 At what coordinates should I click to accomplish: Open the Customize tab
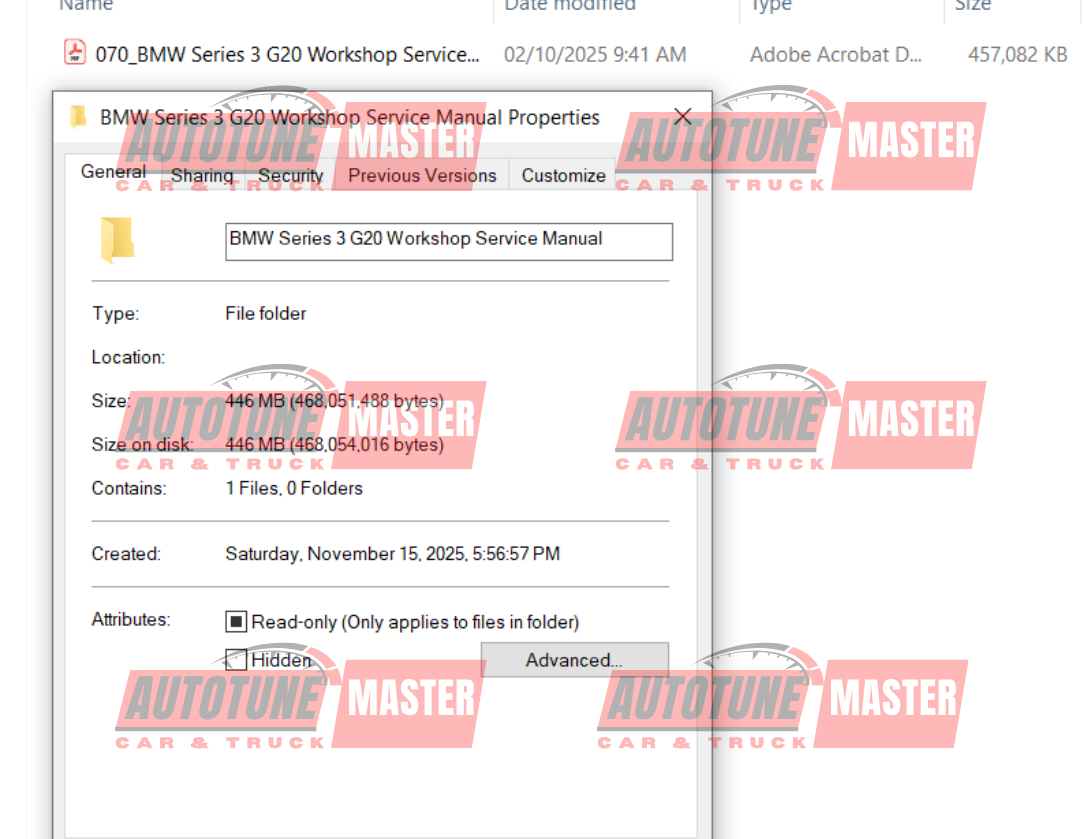pyautogui.click(x=563, y=176)
